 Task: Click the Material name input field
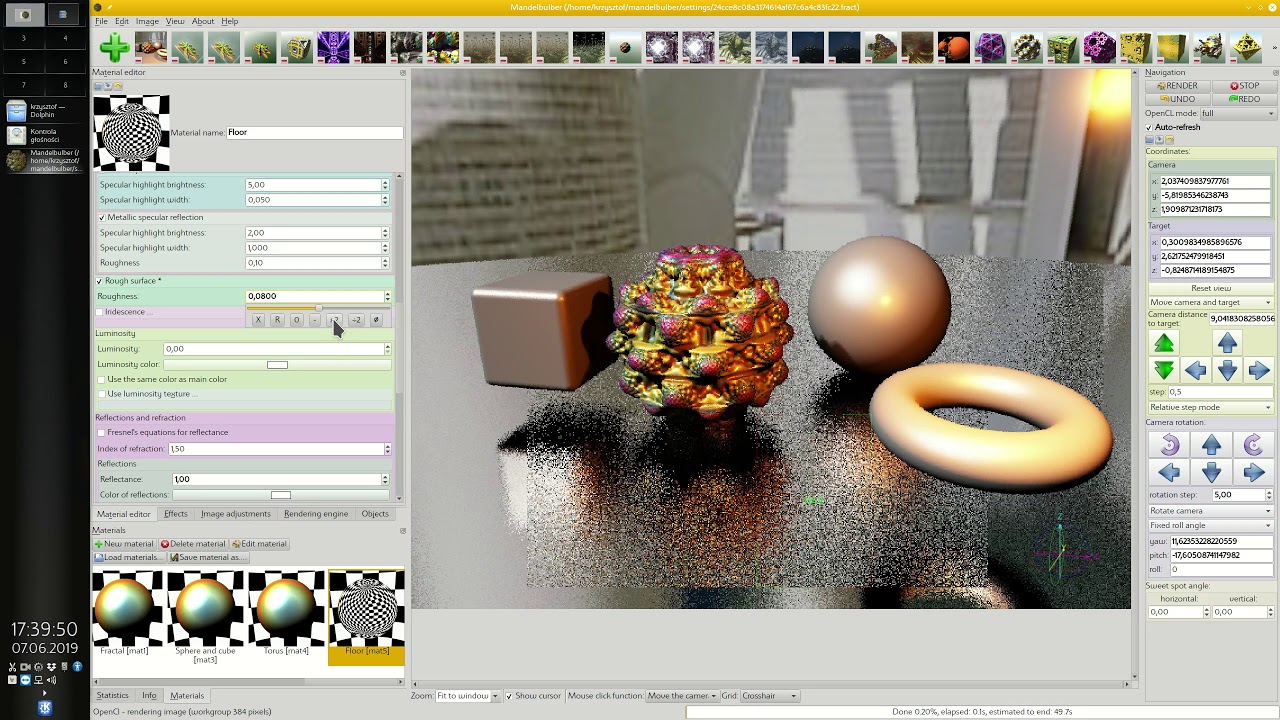(x=314, y=132)
